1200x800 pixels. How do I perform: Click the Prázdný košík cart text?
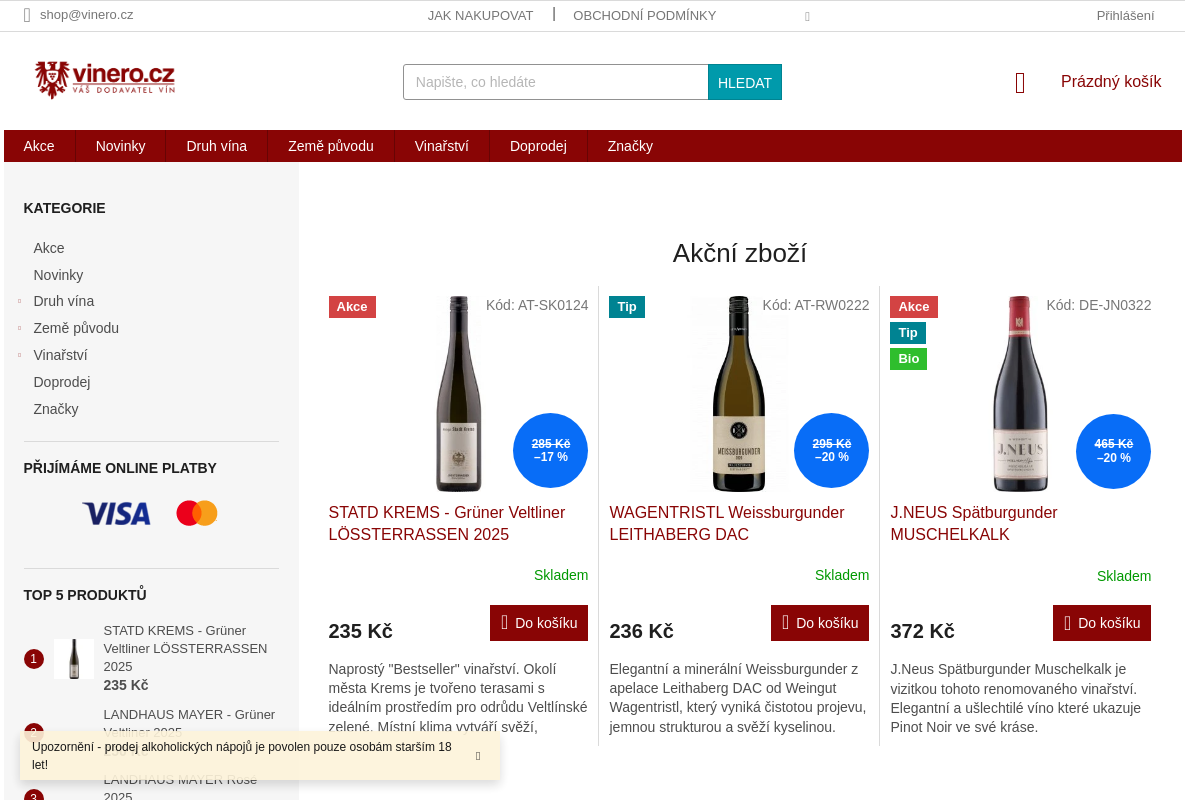pos(1111,82)
